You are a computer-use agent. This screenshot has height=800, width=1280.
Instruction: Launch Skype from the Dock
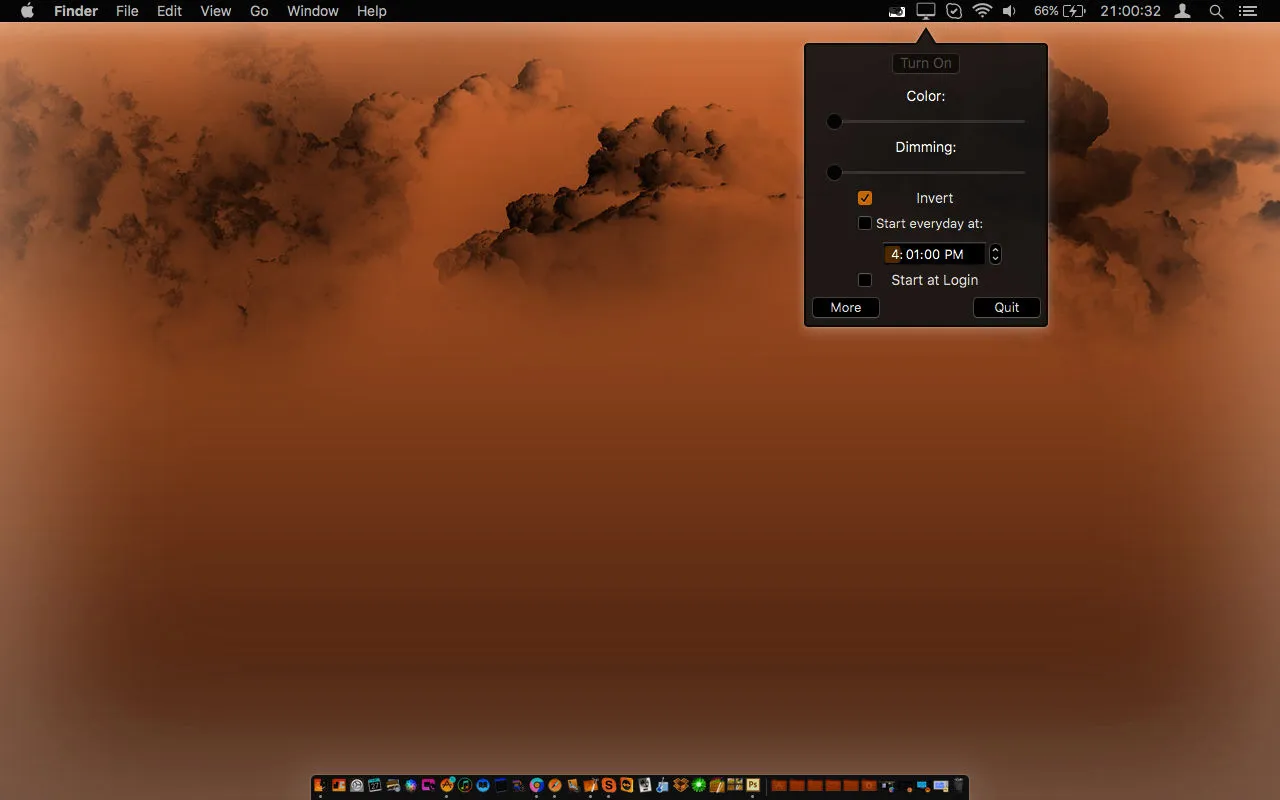pos(608,786)
